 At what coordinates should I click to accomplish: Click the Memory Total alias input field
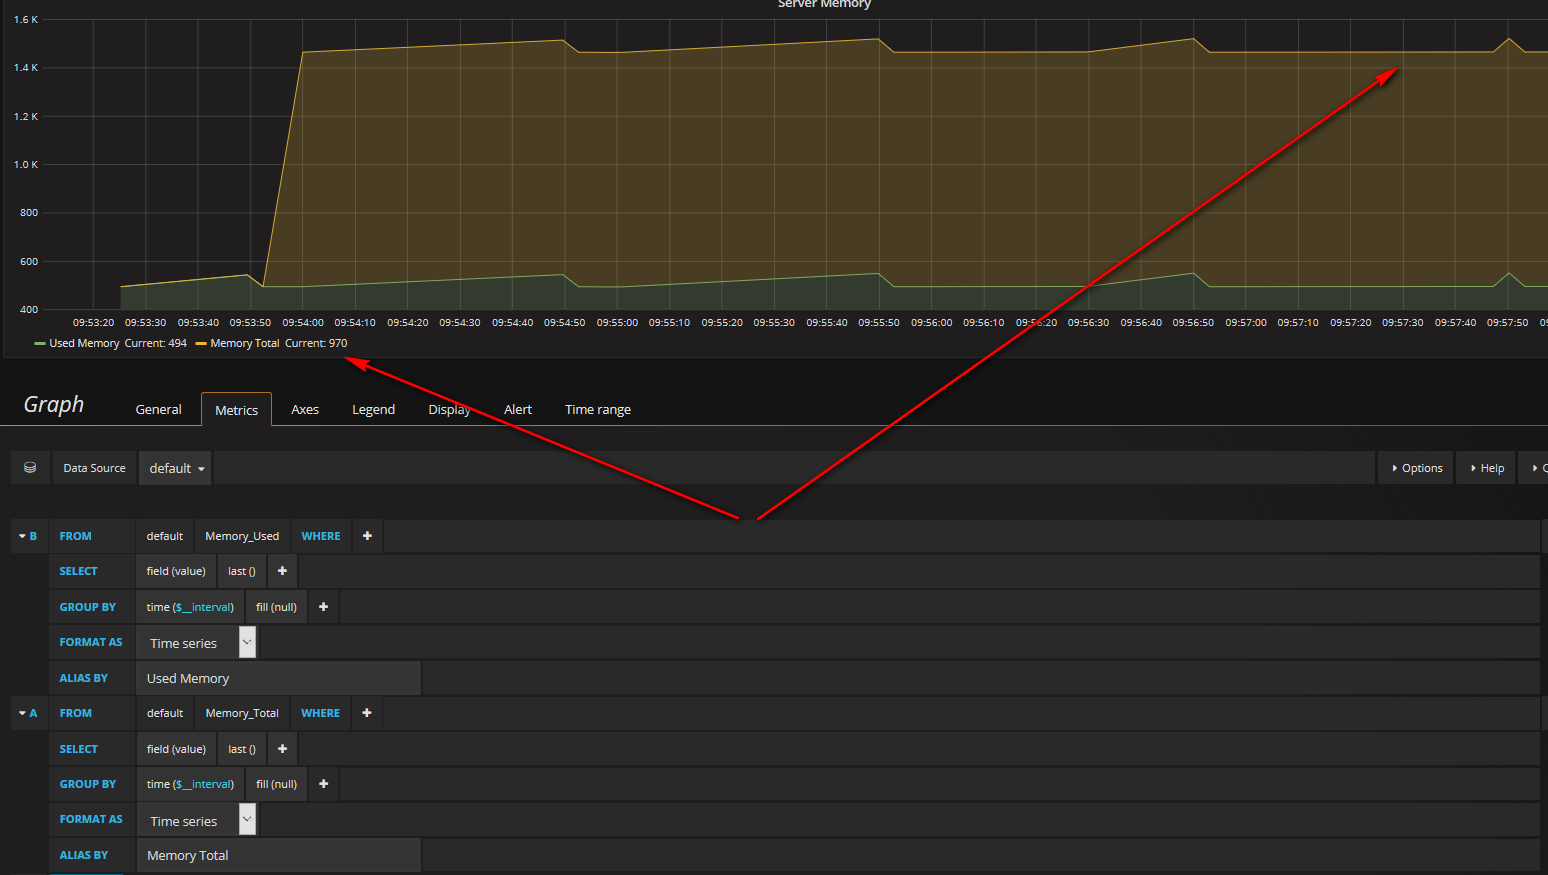[278, 855]
